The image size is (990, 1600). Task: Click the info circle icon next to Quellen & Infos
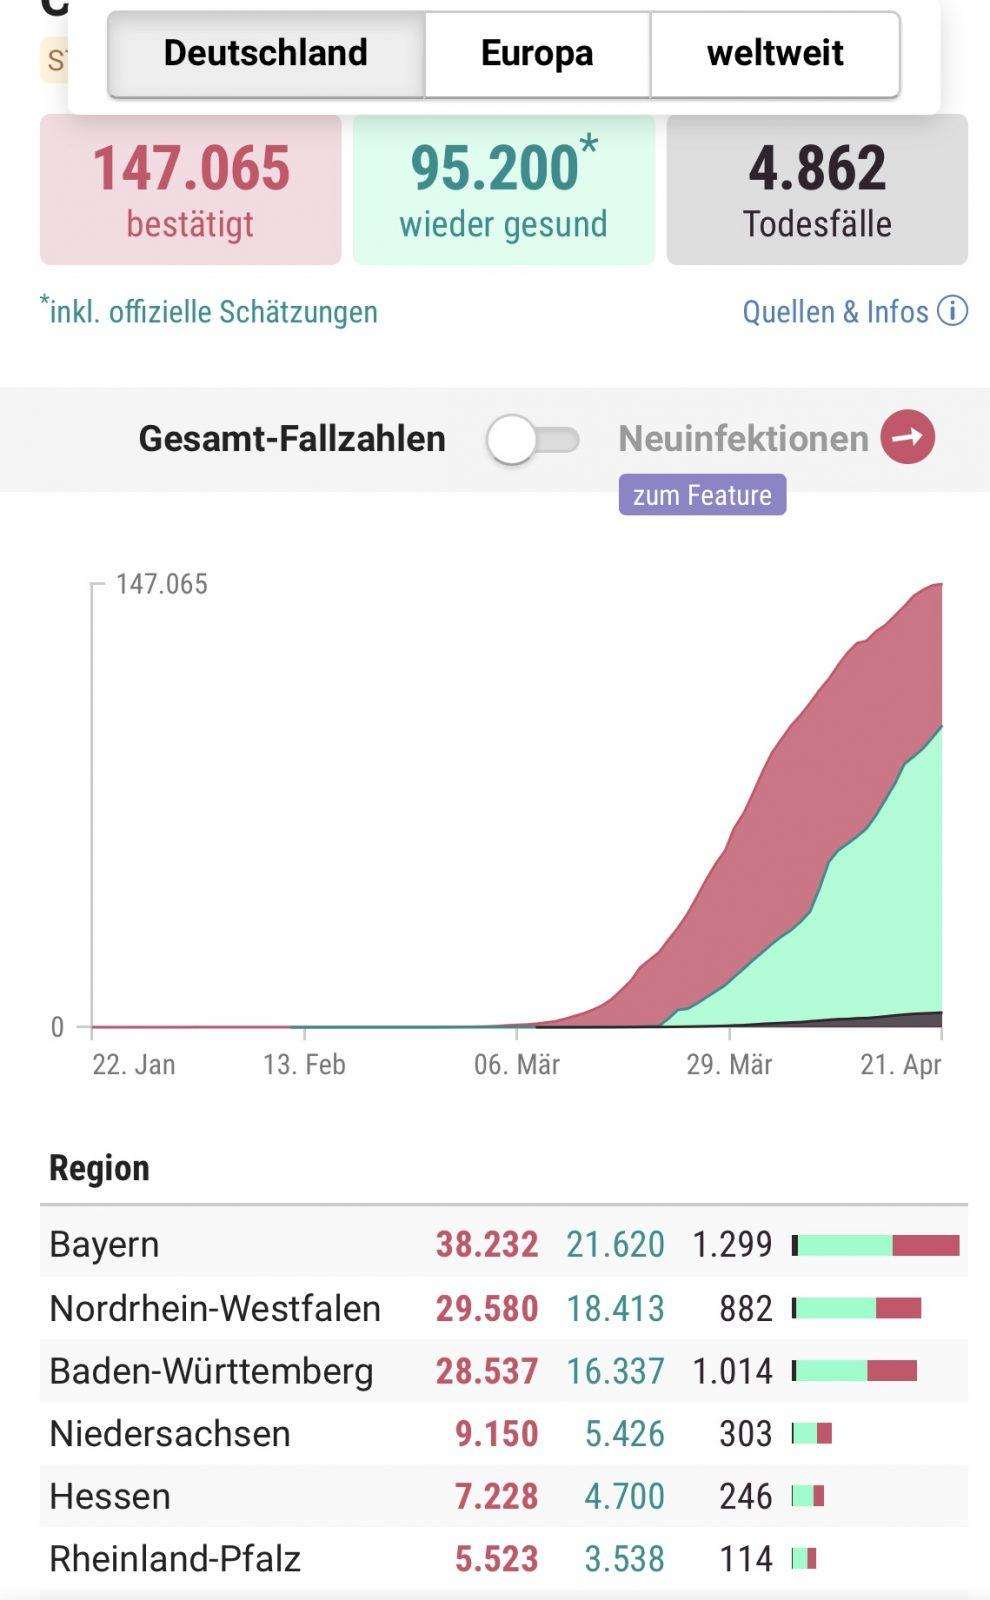(x=952, y=311)
